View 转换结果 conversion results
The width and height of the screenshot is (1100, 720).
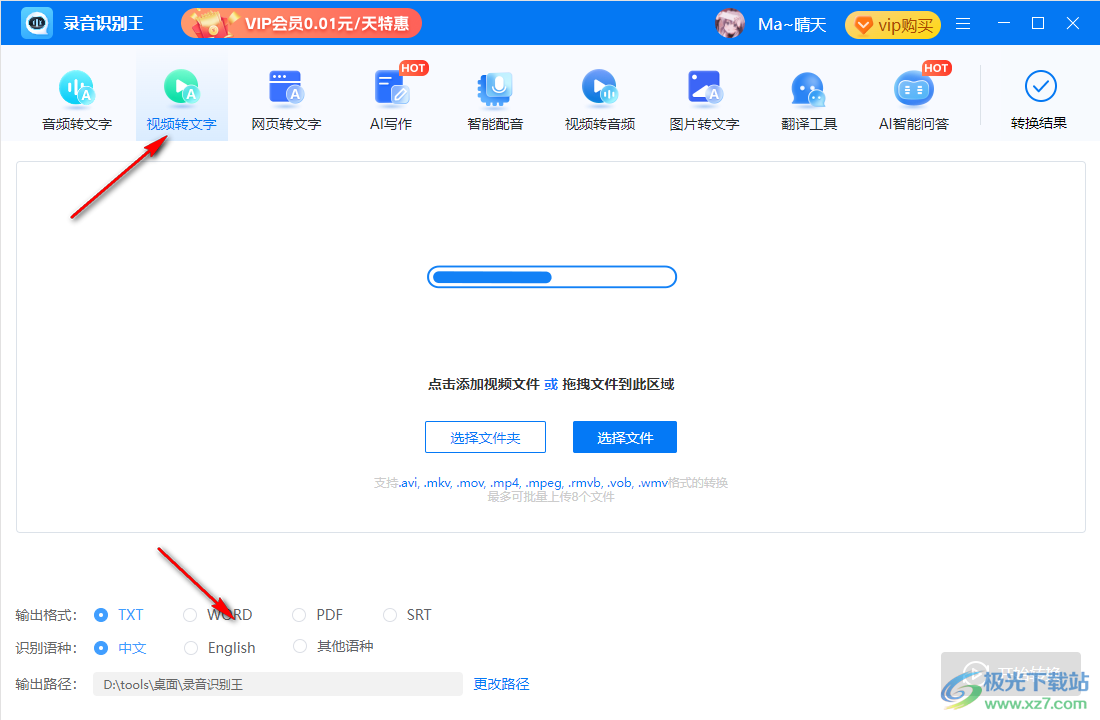click(1039, 100)
